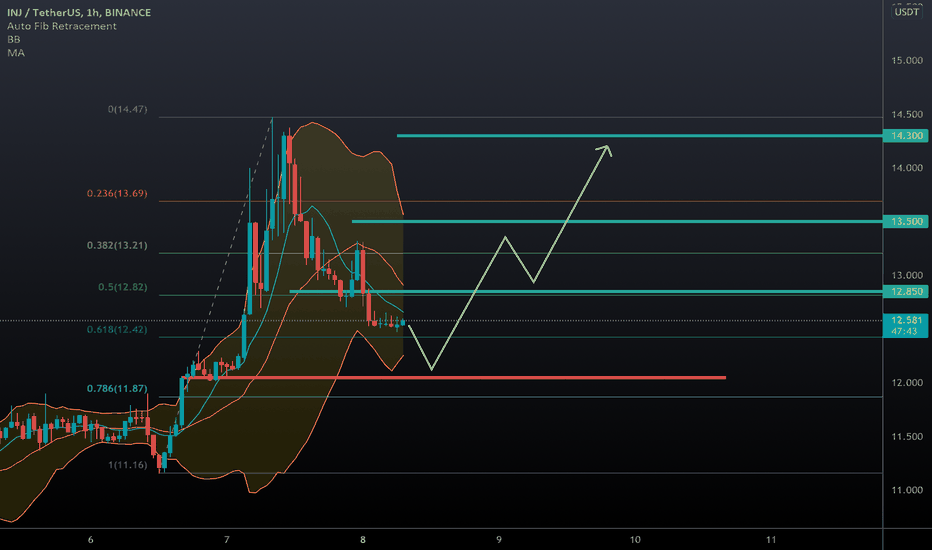
Task: Click the USDT currency button
Action: [907, 12]
